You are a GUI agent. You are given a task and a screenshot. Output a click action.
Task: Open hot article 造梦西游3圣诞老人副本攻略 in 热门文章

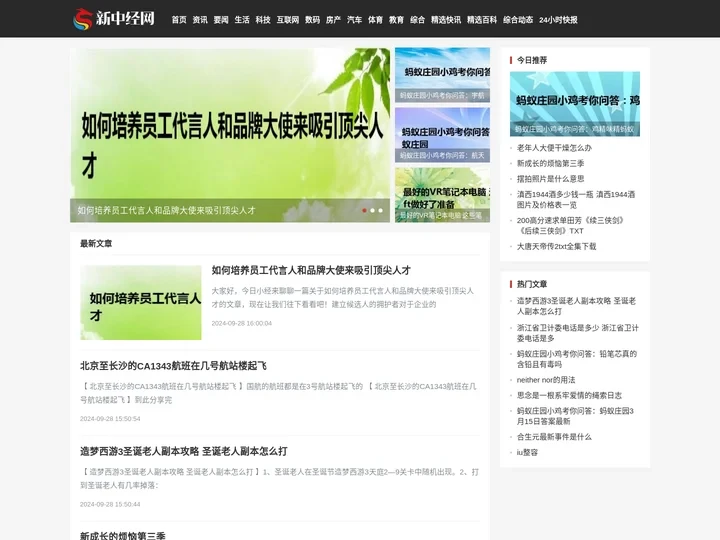tap(576, 306)
